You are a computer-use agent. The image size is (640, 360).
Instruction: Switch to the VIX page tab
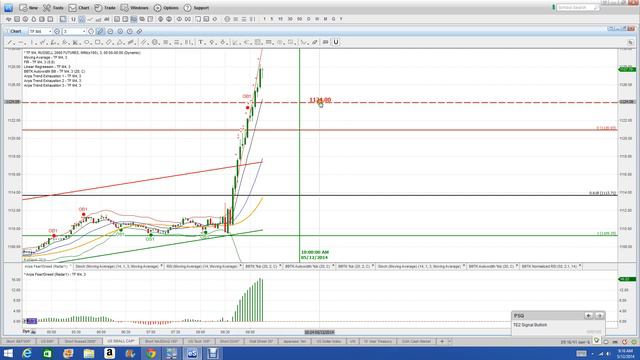(352, 341)
